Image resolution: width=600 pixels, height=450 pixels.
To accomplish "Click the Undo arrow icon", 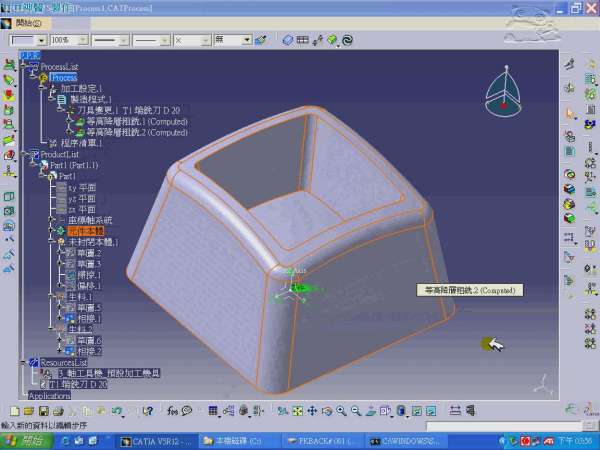I will pyautogui.click(x=117, y=411).
